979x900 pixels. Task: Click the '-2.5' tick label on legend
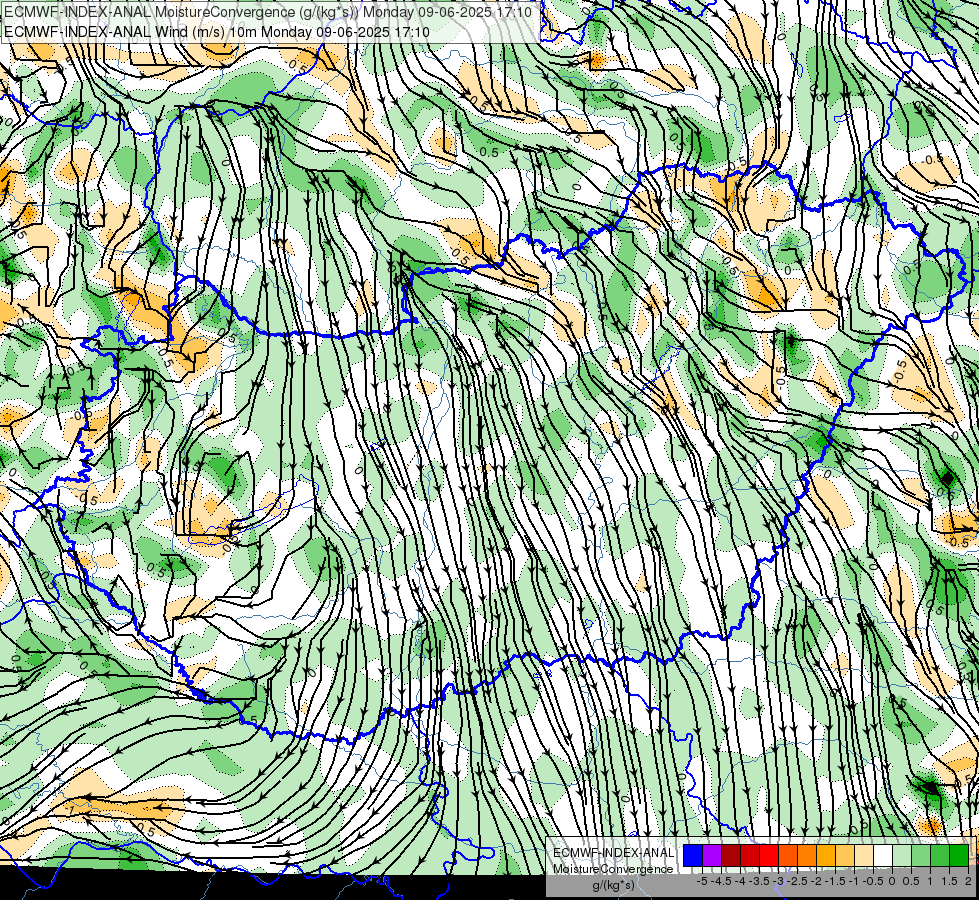click(x=797, y=881)
